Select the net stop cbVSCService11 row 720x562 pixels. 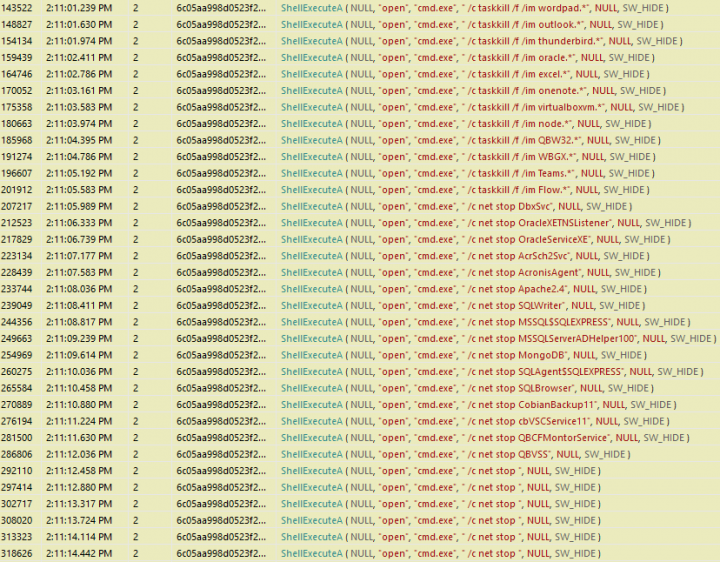pos(360,421)
